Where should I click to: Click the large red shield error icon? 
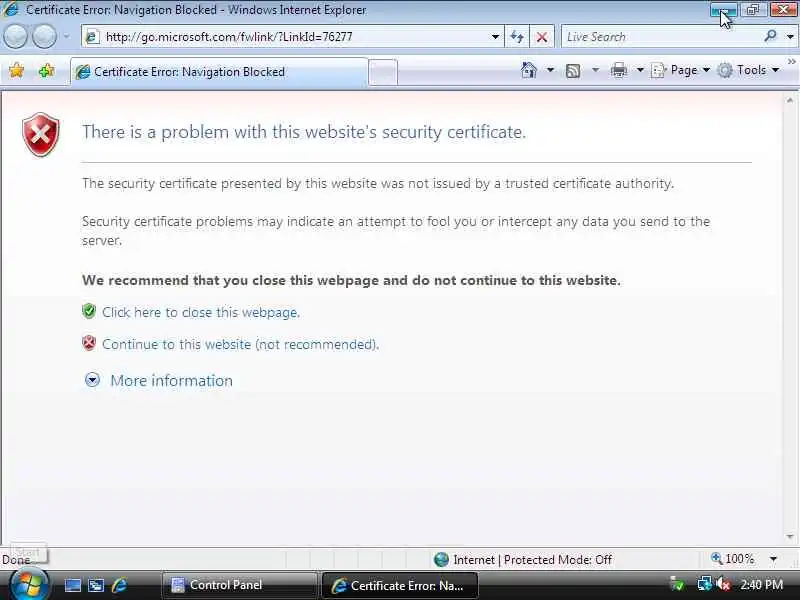click(x=41, y=134)
